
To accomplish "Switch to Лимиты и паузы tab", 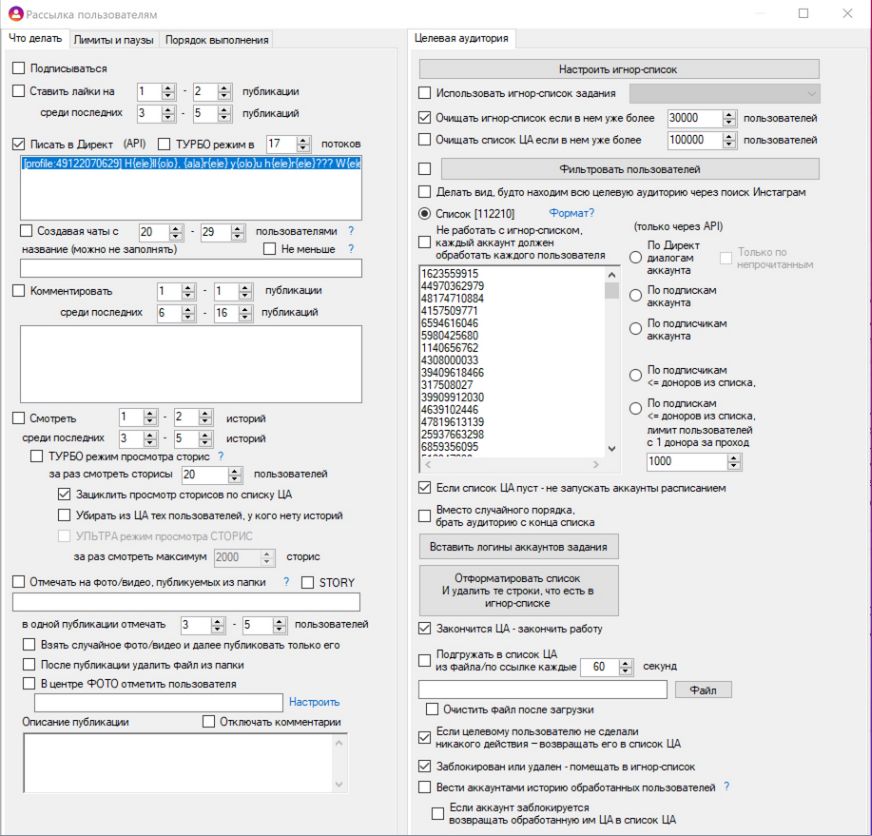I will coord(113,39).
